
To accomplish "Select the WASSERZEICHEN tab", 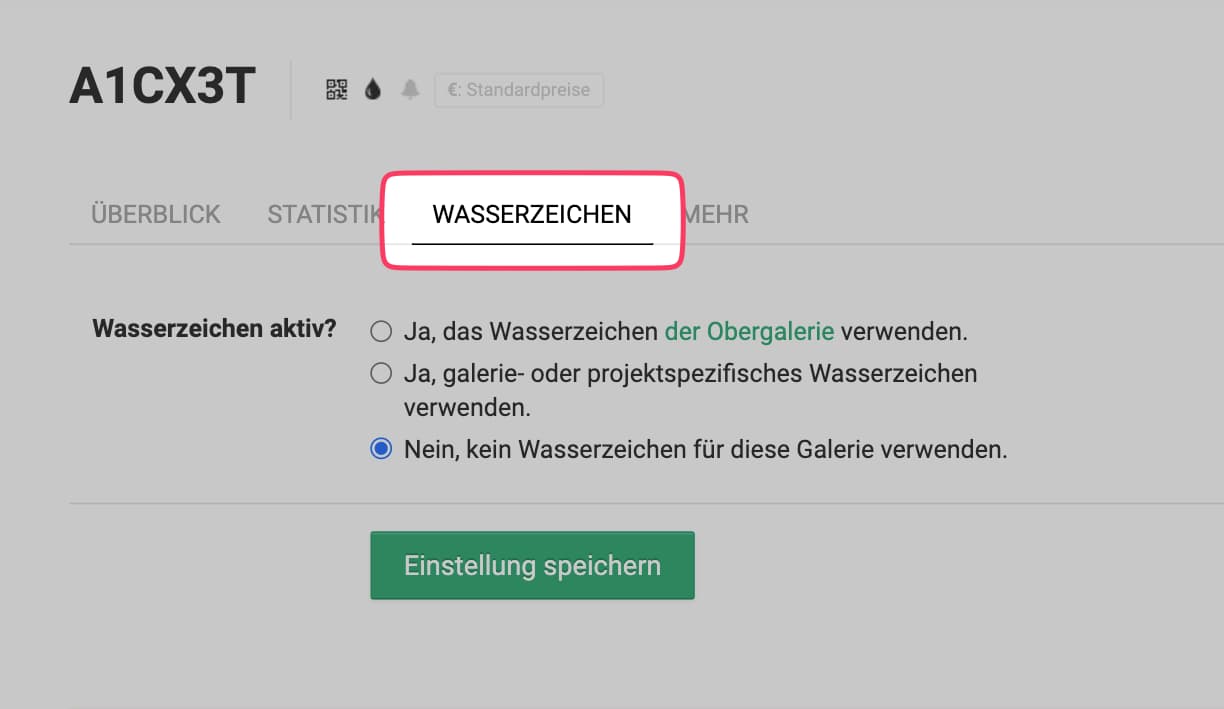I will 532,214.
